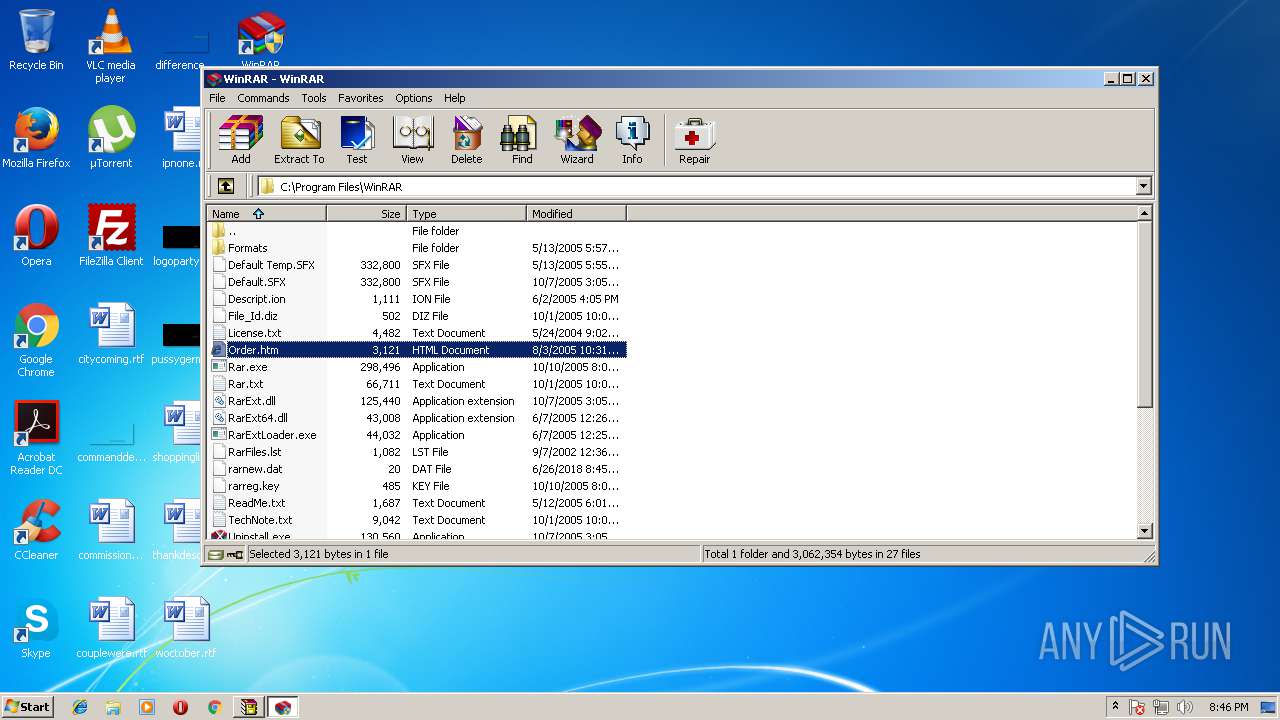Click file list scrollbar down arrow
Image resolution: width=1280 pixels, height=720 pixels.
[x=1144, y=531]
